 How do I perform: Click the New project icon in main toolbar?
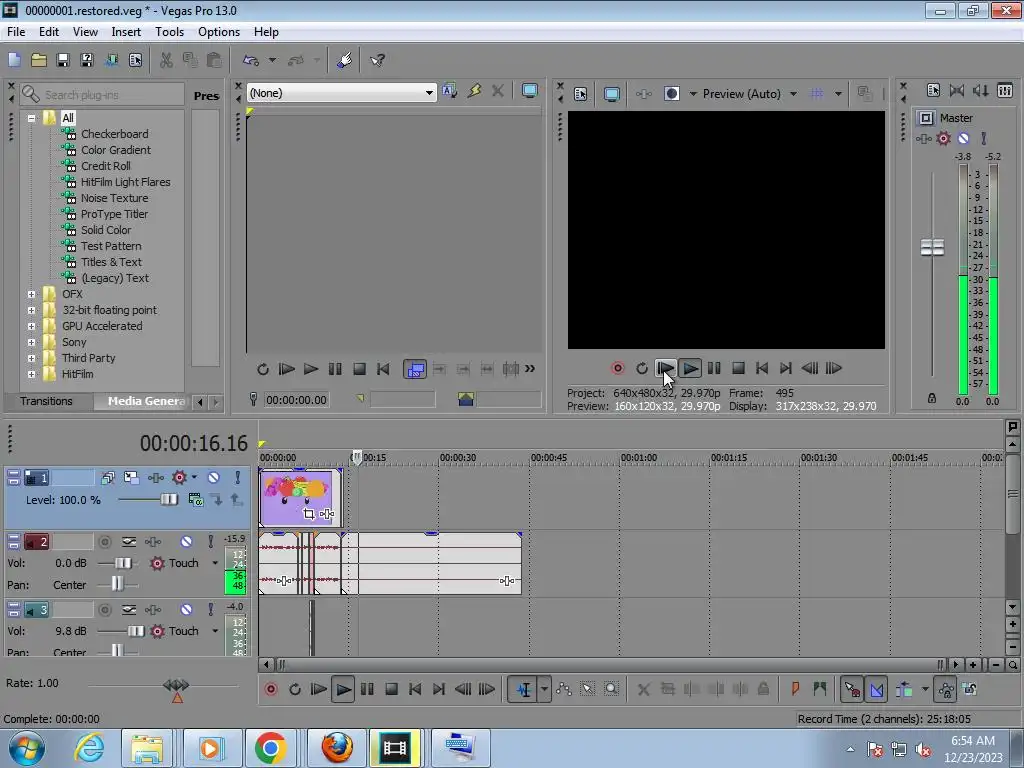[14, 60]
